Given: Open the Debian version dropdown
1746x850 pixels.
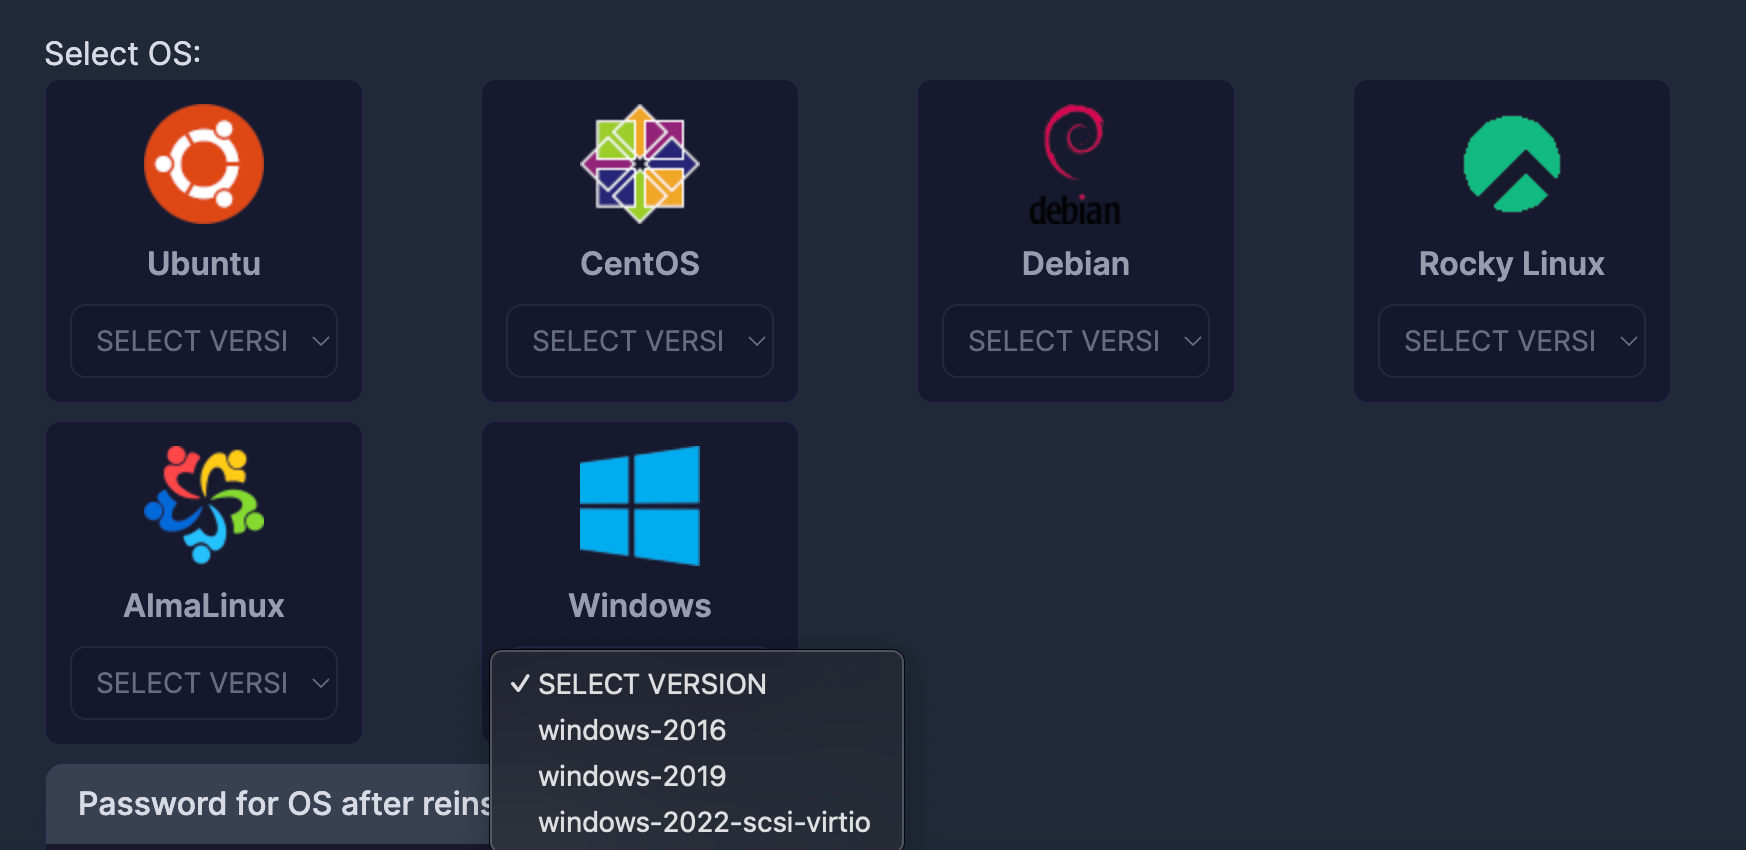Looking at the screenshot, I should click(x=1075, y=341).
